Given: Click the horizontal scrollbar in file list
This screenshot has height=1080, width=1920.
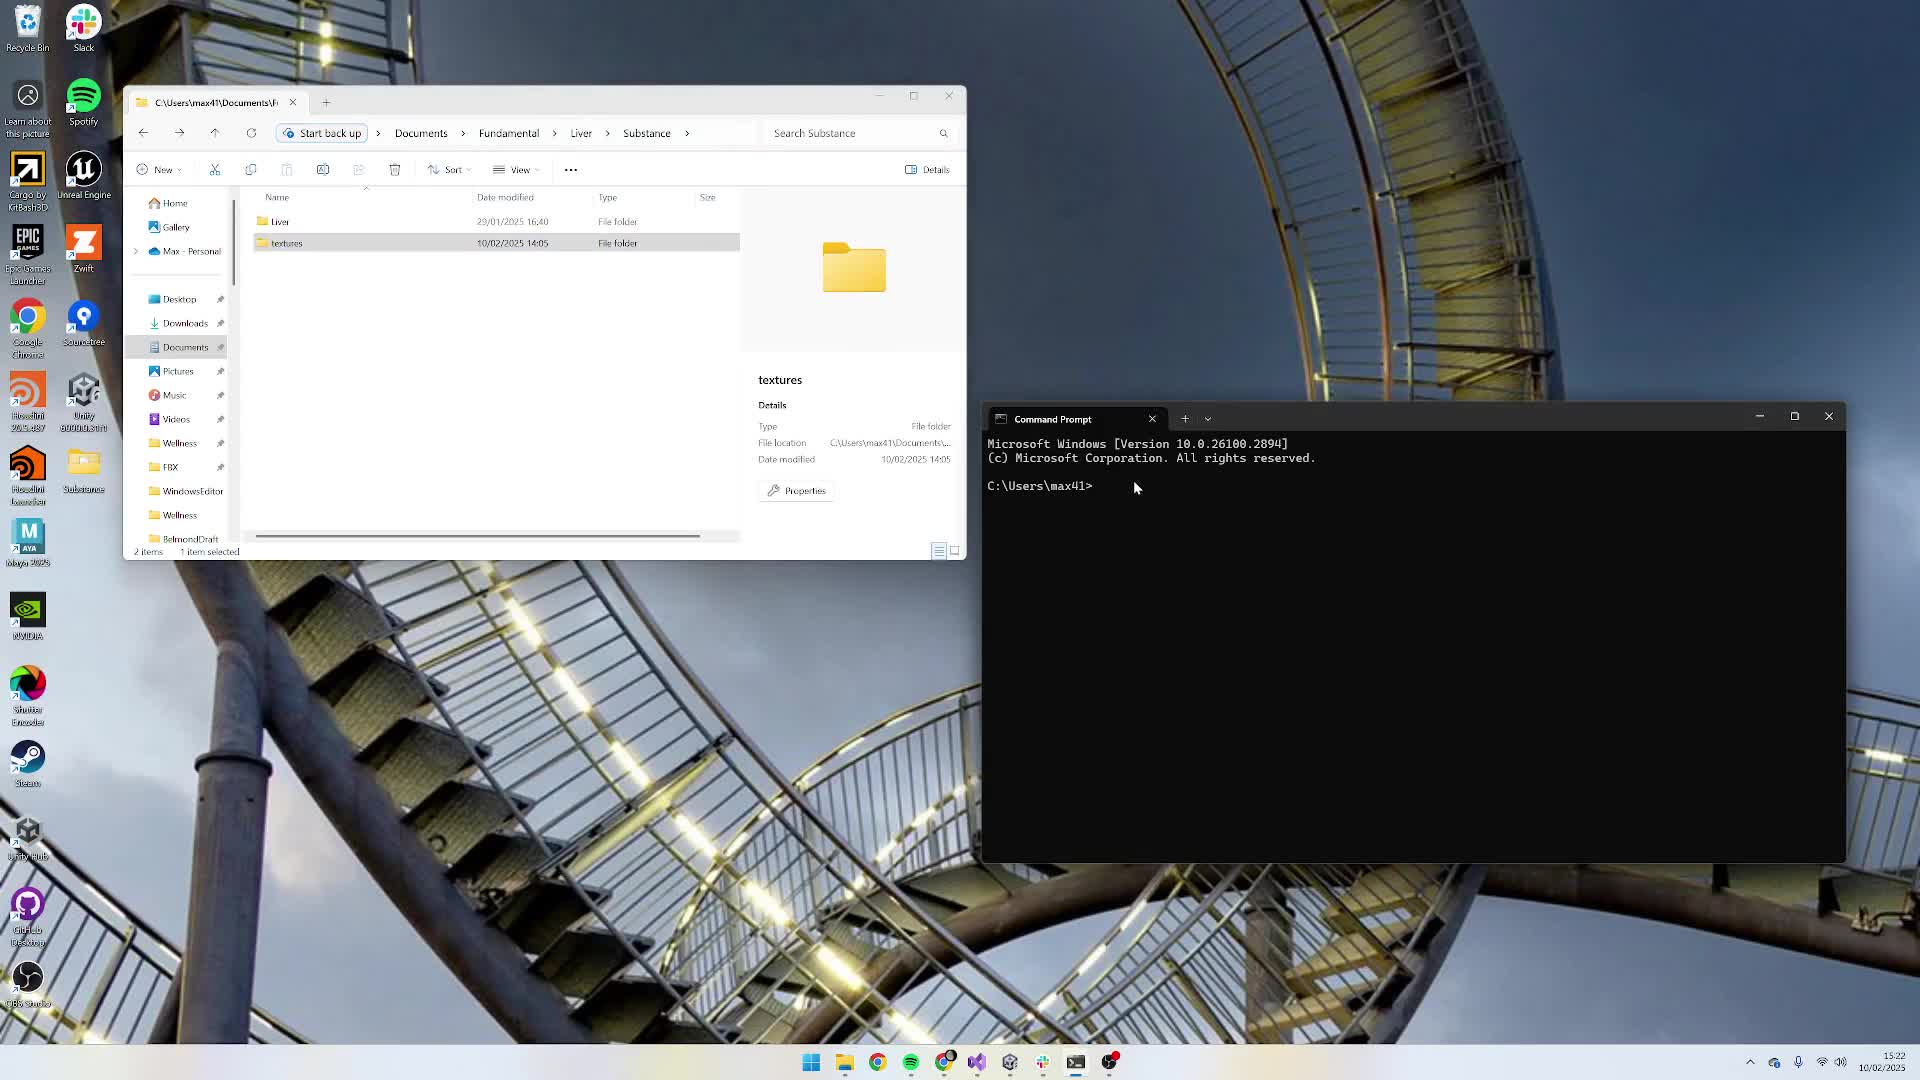Looking at the screenshot, I should (477, 536).
